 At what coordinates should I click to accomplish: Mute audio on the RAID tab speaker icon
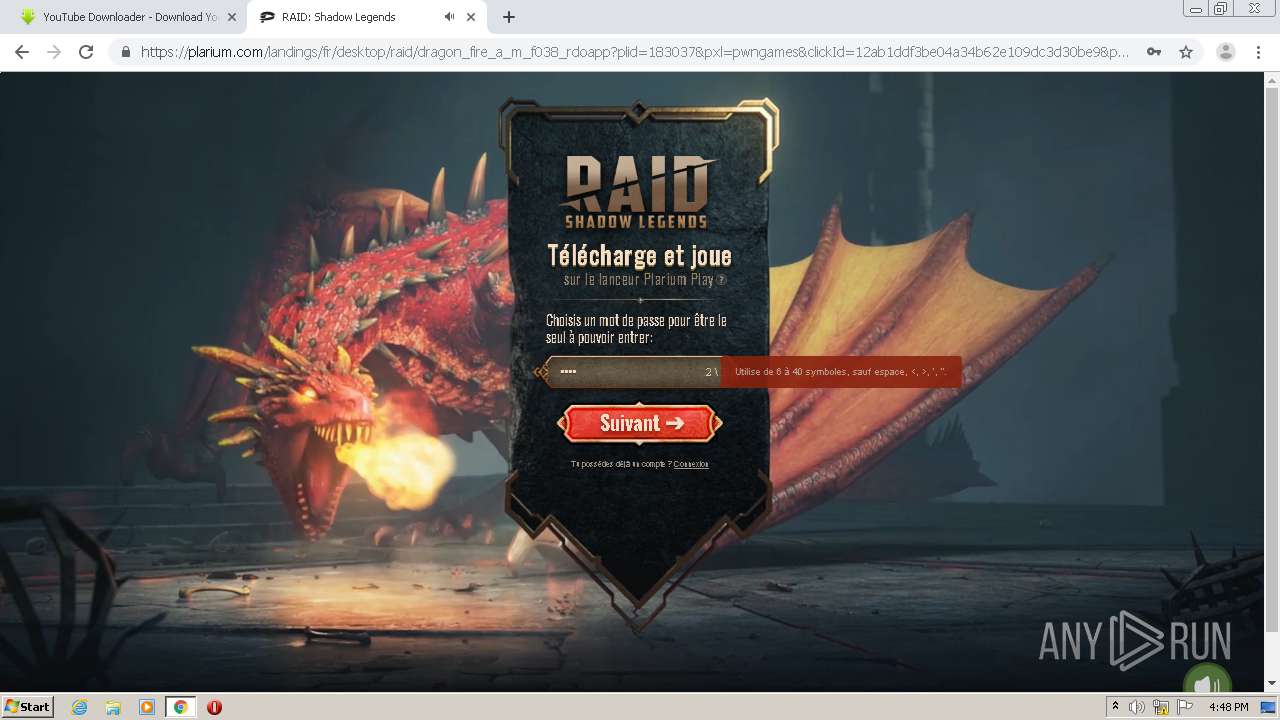coord(449,17)
